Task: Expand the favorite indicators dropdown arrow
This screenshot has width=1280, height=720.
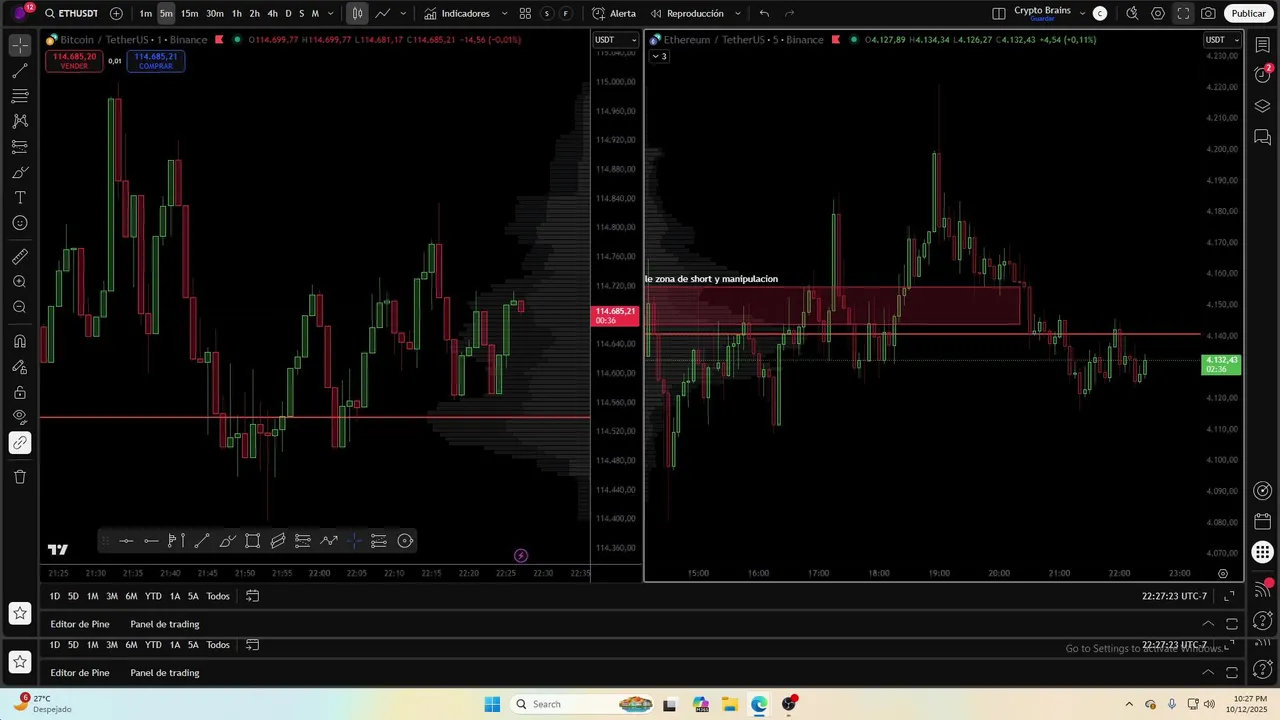Action: coord(504,13)
